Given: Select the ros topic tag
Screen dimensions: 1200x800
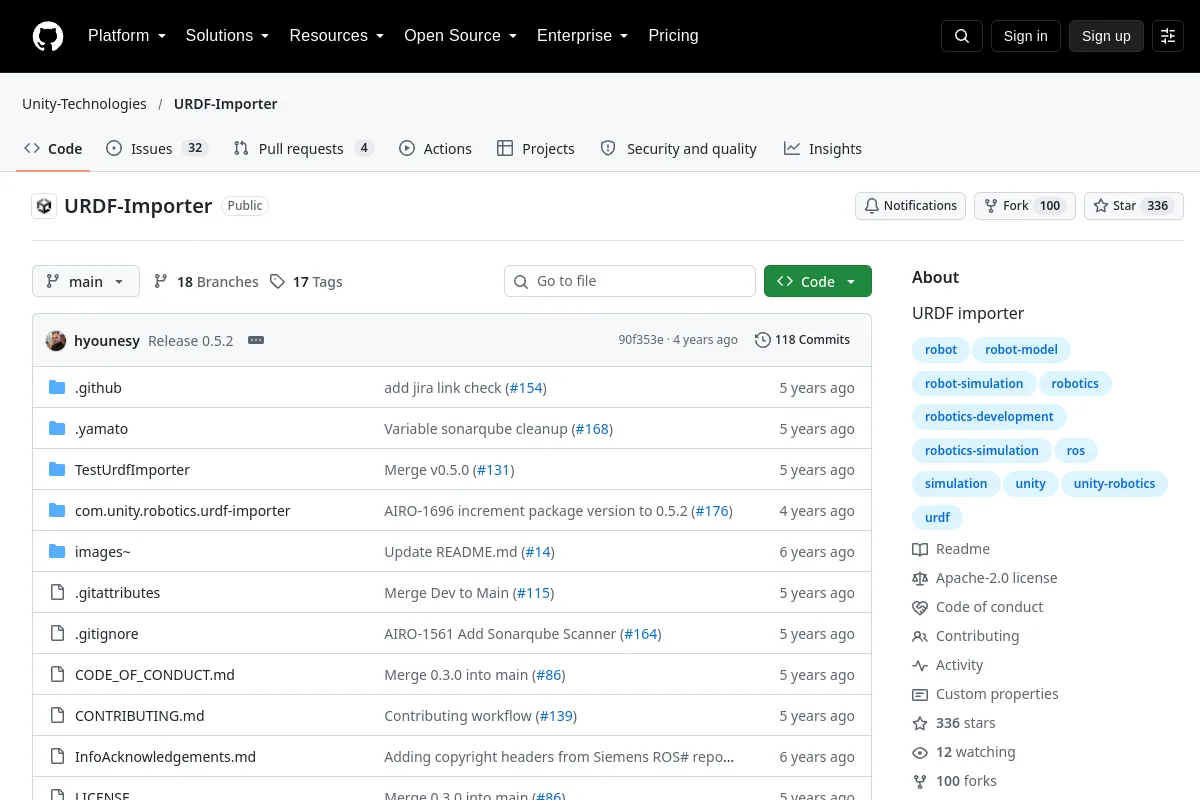Looking at the screenshot, I should (x=1076, y=451).
